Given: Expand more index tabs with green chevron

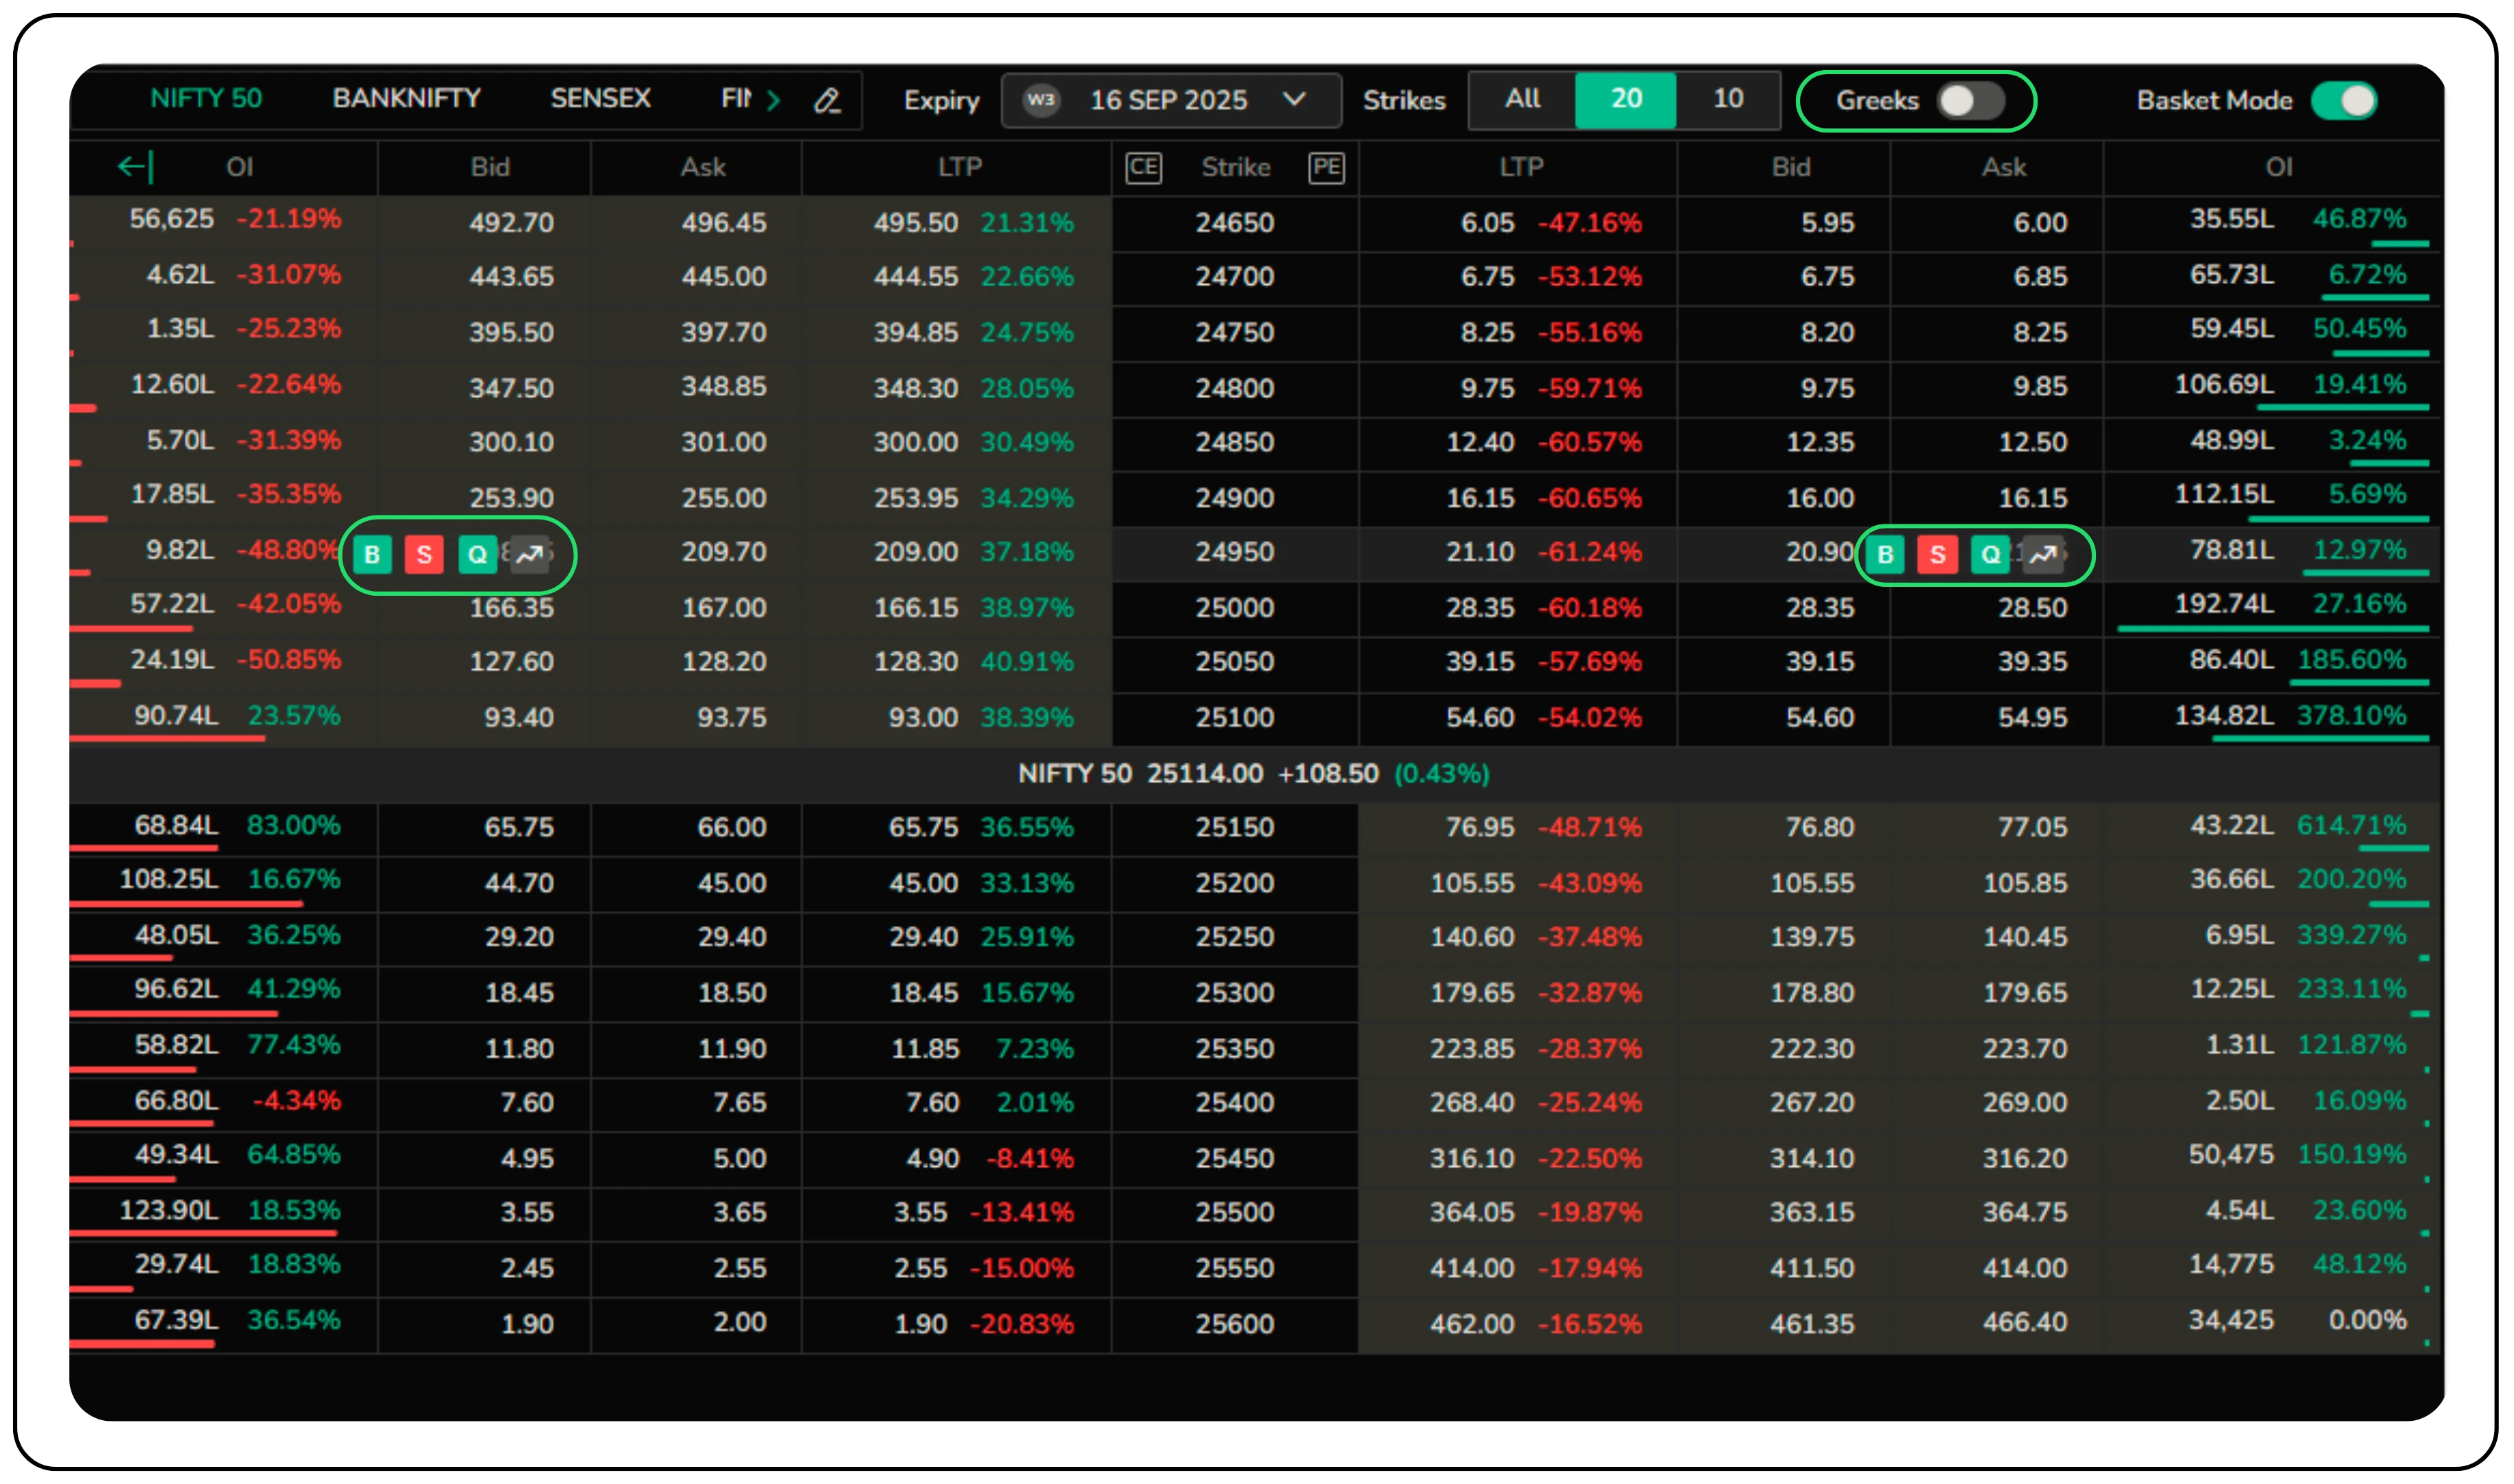Looking at the screenshot, I should click(773, 100).
